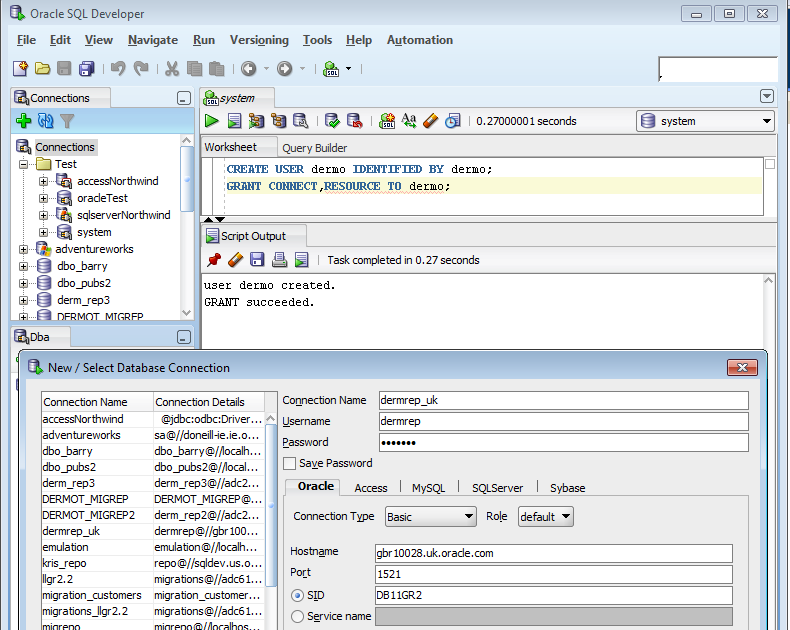This screenshot has height=630, width=790.
Task: Open file with the folder icon
Action: (43, 69)
